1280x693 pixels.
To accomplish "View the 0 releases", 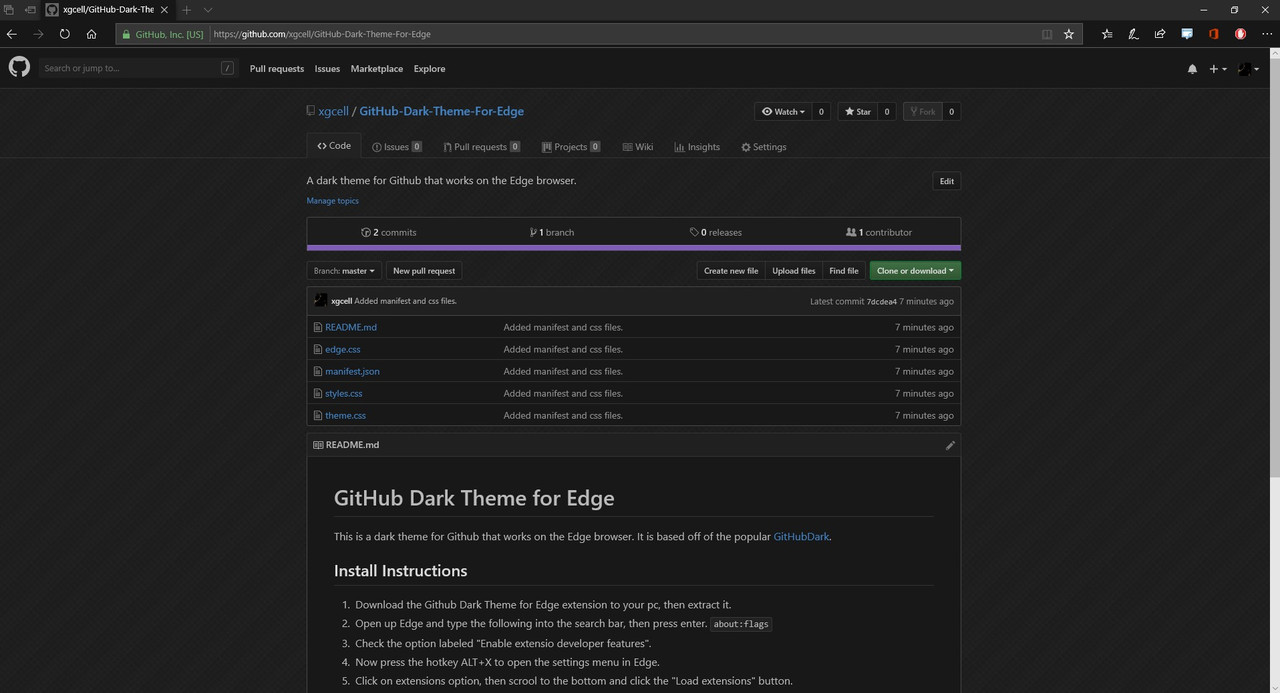I will point(716,232).
